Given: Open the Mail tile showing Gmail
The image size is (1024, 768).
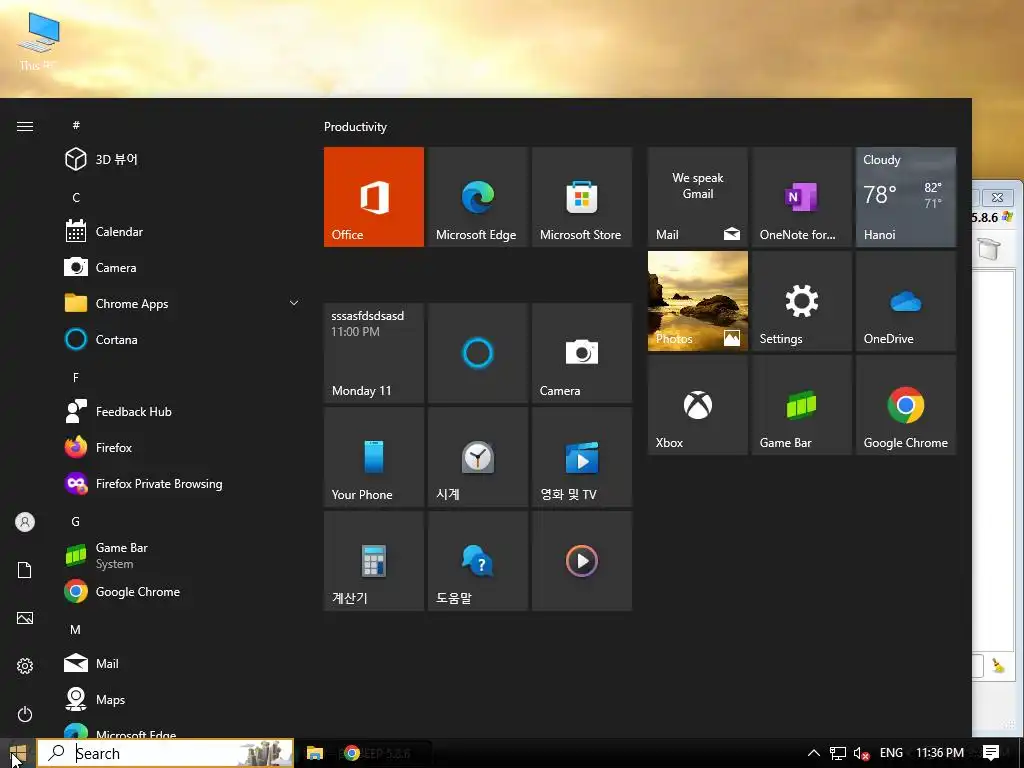Looking at the screenshot, I should 697,197.
